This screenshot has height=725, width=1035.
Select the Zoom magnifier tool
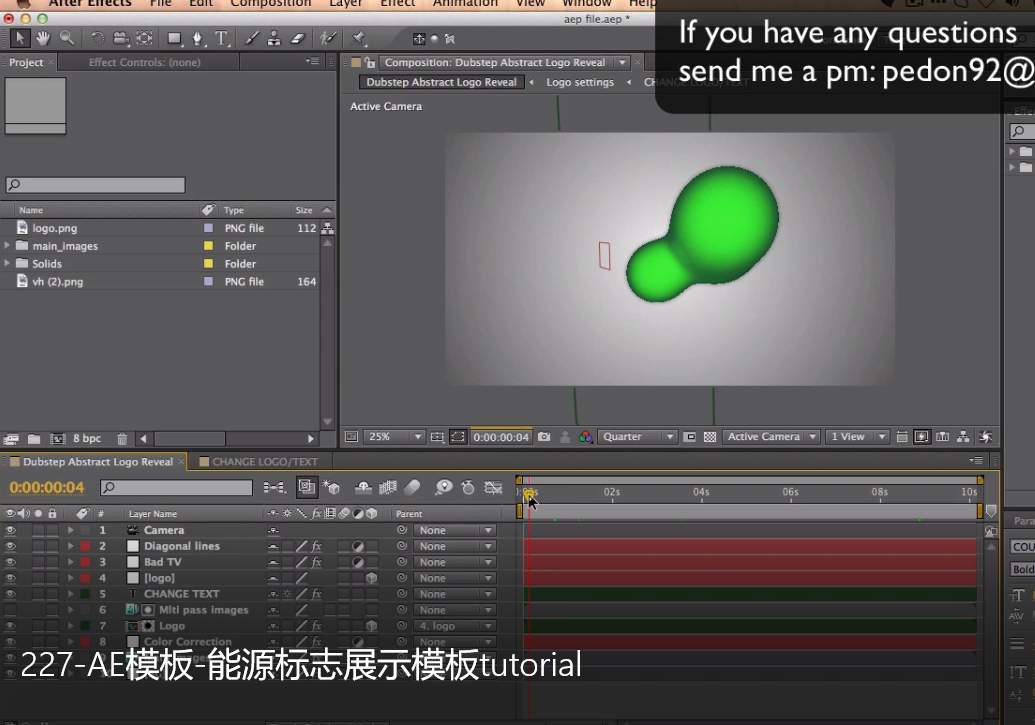67,38
